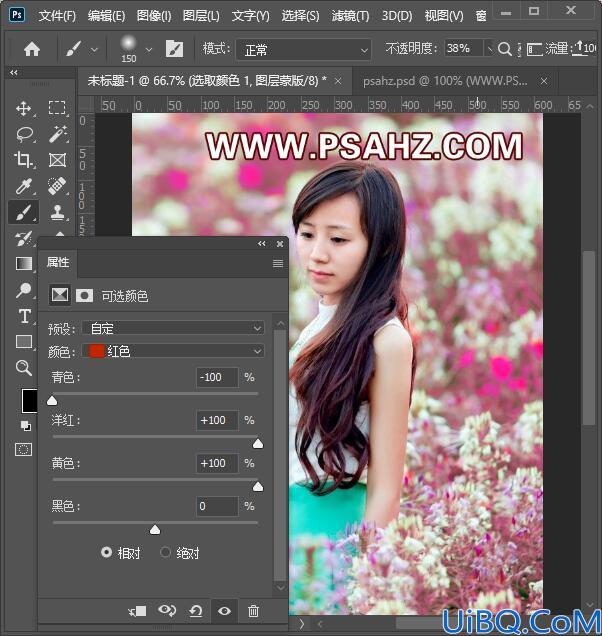The height and width of the screenshot is (636, 602).
Task: Clip adjustment to layer below
Action: 138,611
